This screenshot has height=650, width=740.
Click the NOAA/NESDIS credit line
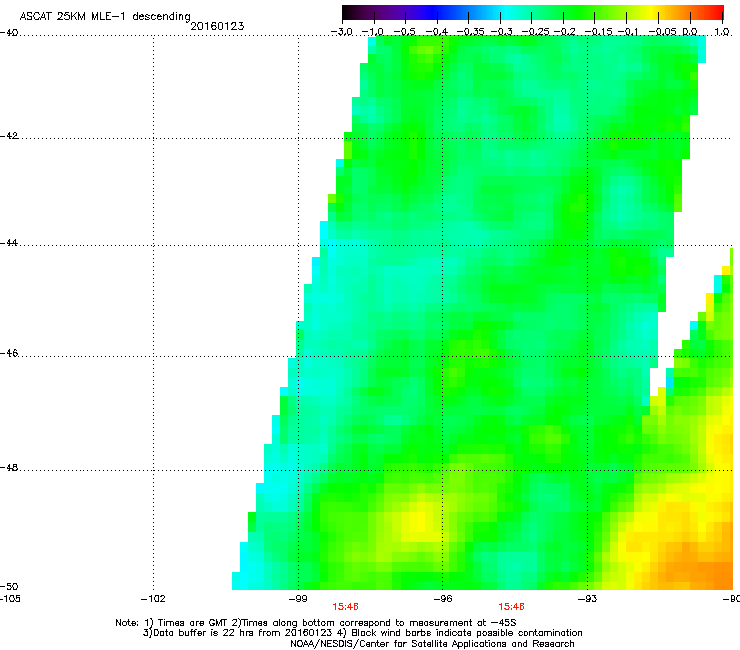coord(432,644)
